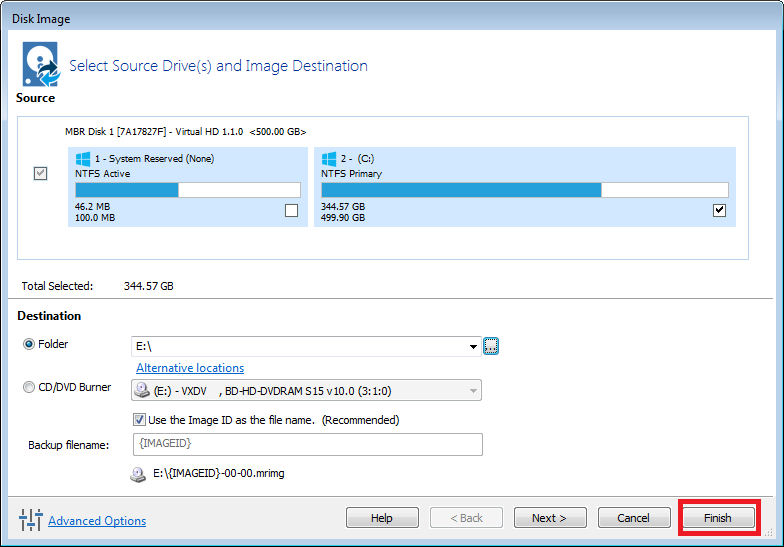This screenshot has width=784, height=547.
Task: Open the CD/DVD burner drive dropdown
Action: 473,390
